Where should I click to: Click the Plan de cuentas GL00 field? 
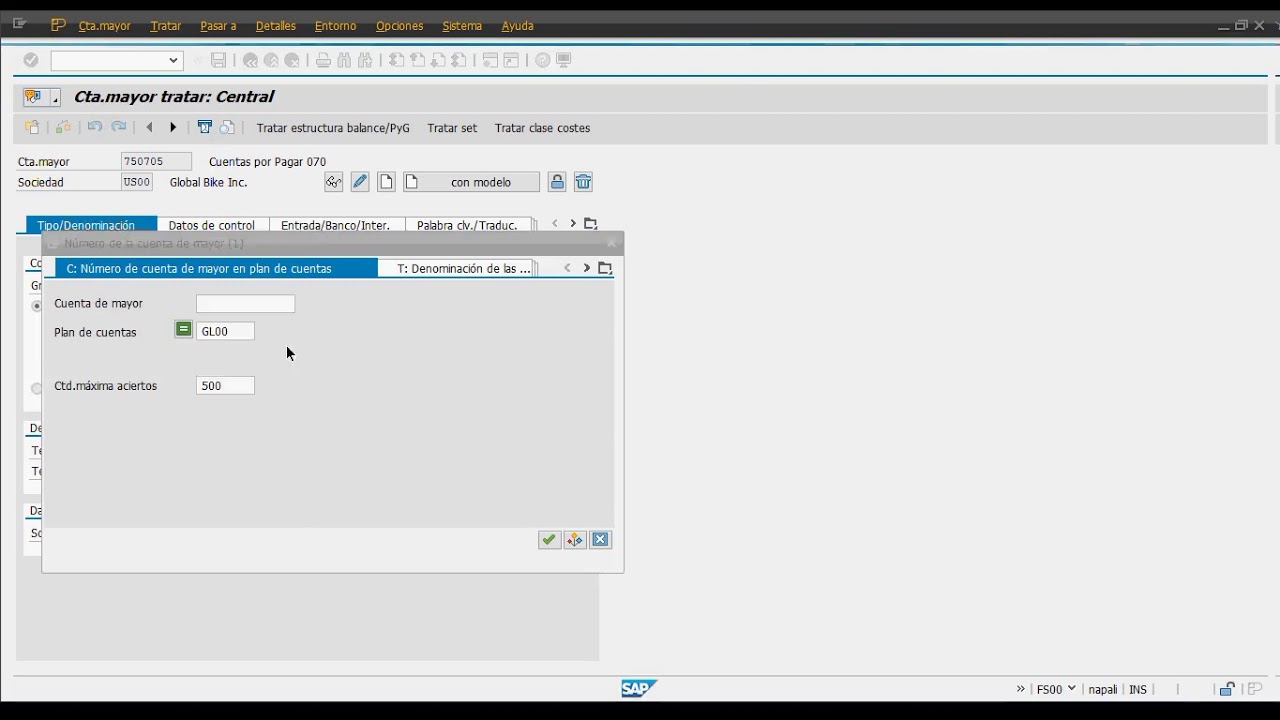click(x=225, y=331)
